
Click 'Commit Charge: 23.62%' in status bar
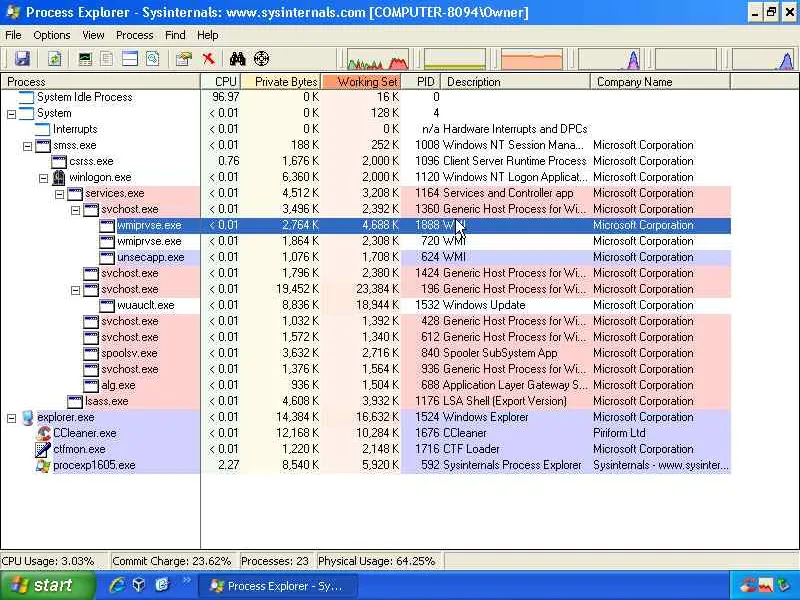(x=171, y=561)
